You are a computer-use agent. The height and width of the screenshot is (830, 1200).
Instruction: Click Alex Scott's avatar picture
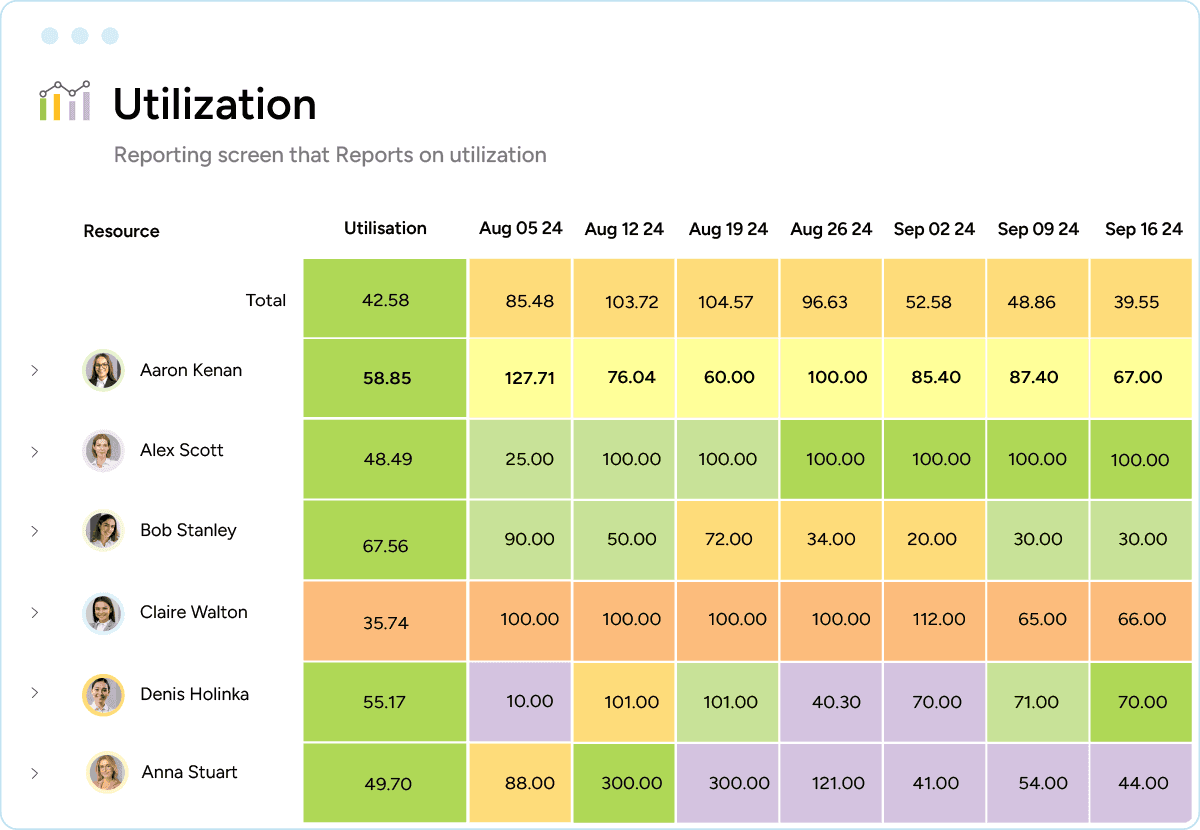[x=103, y=451]
